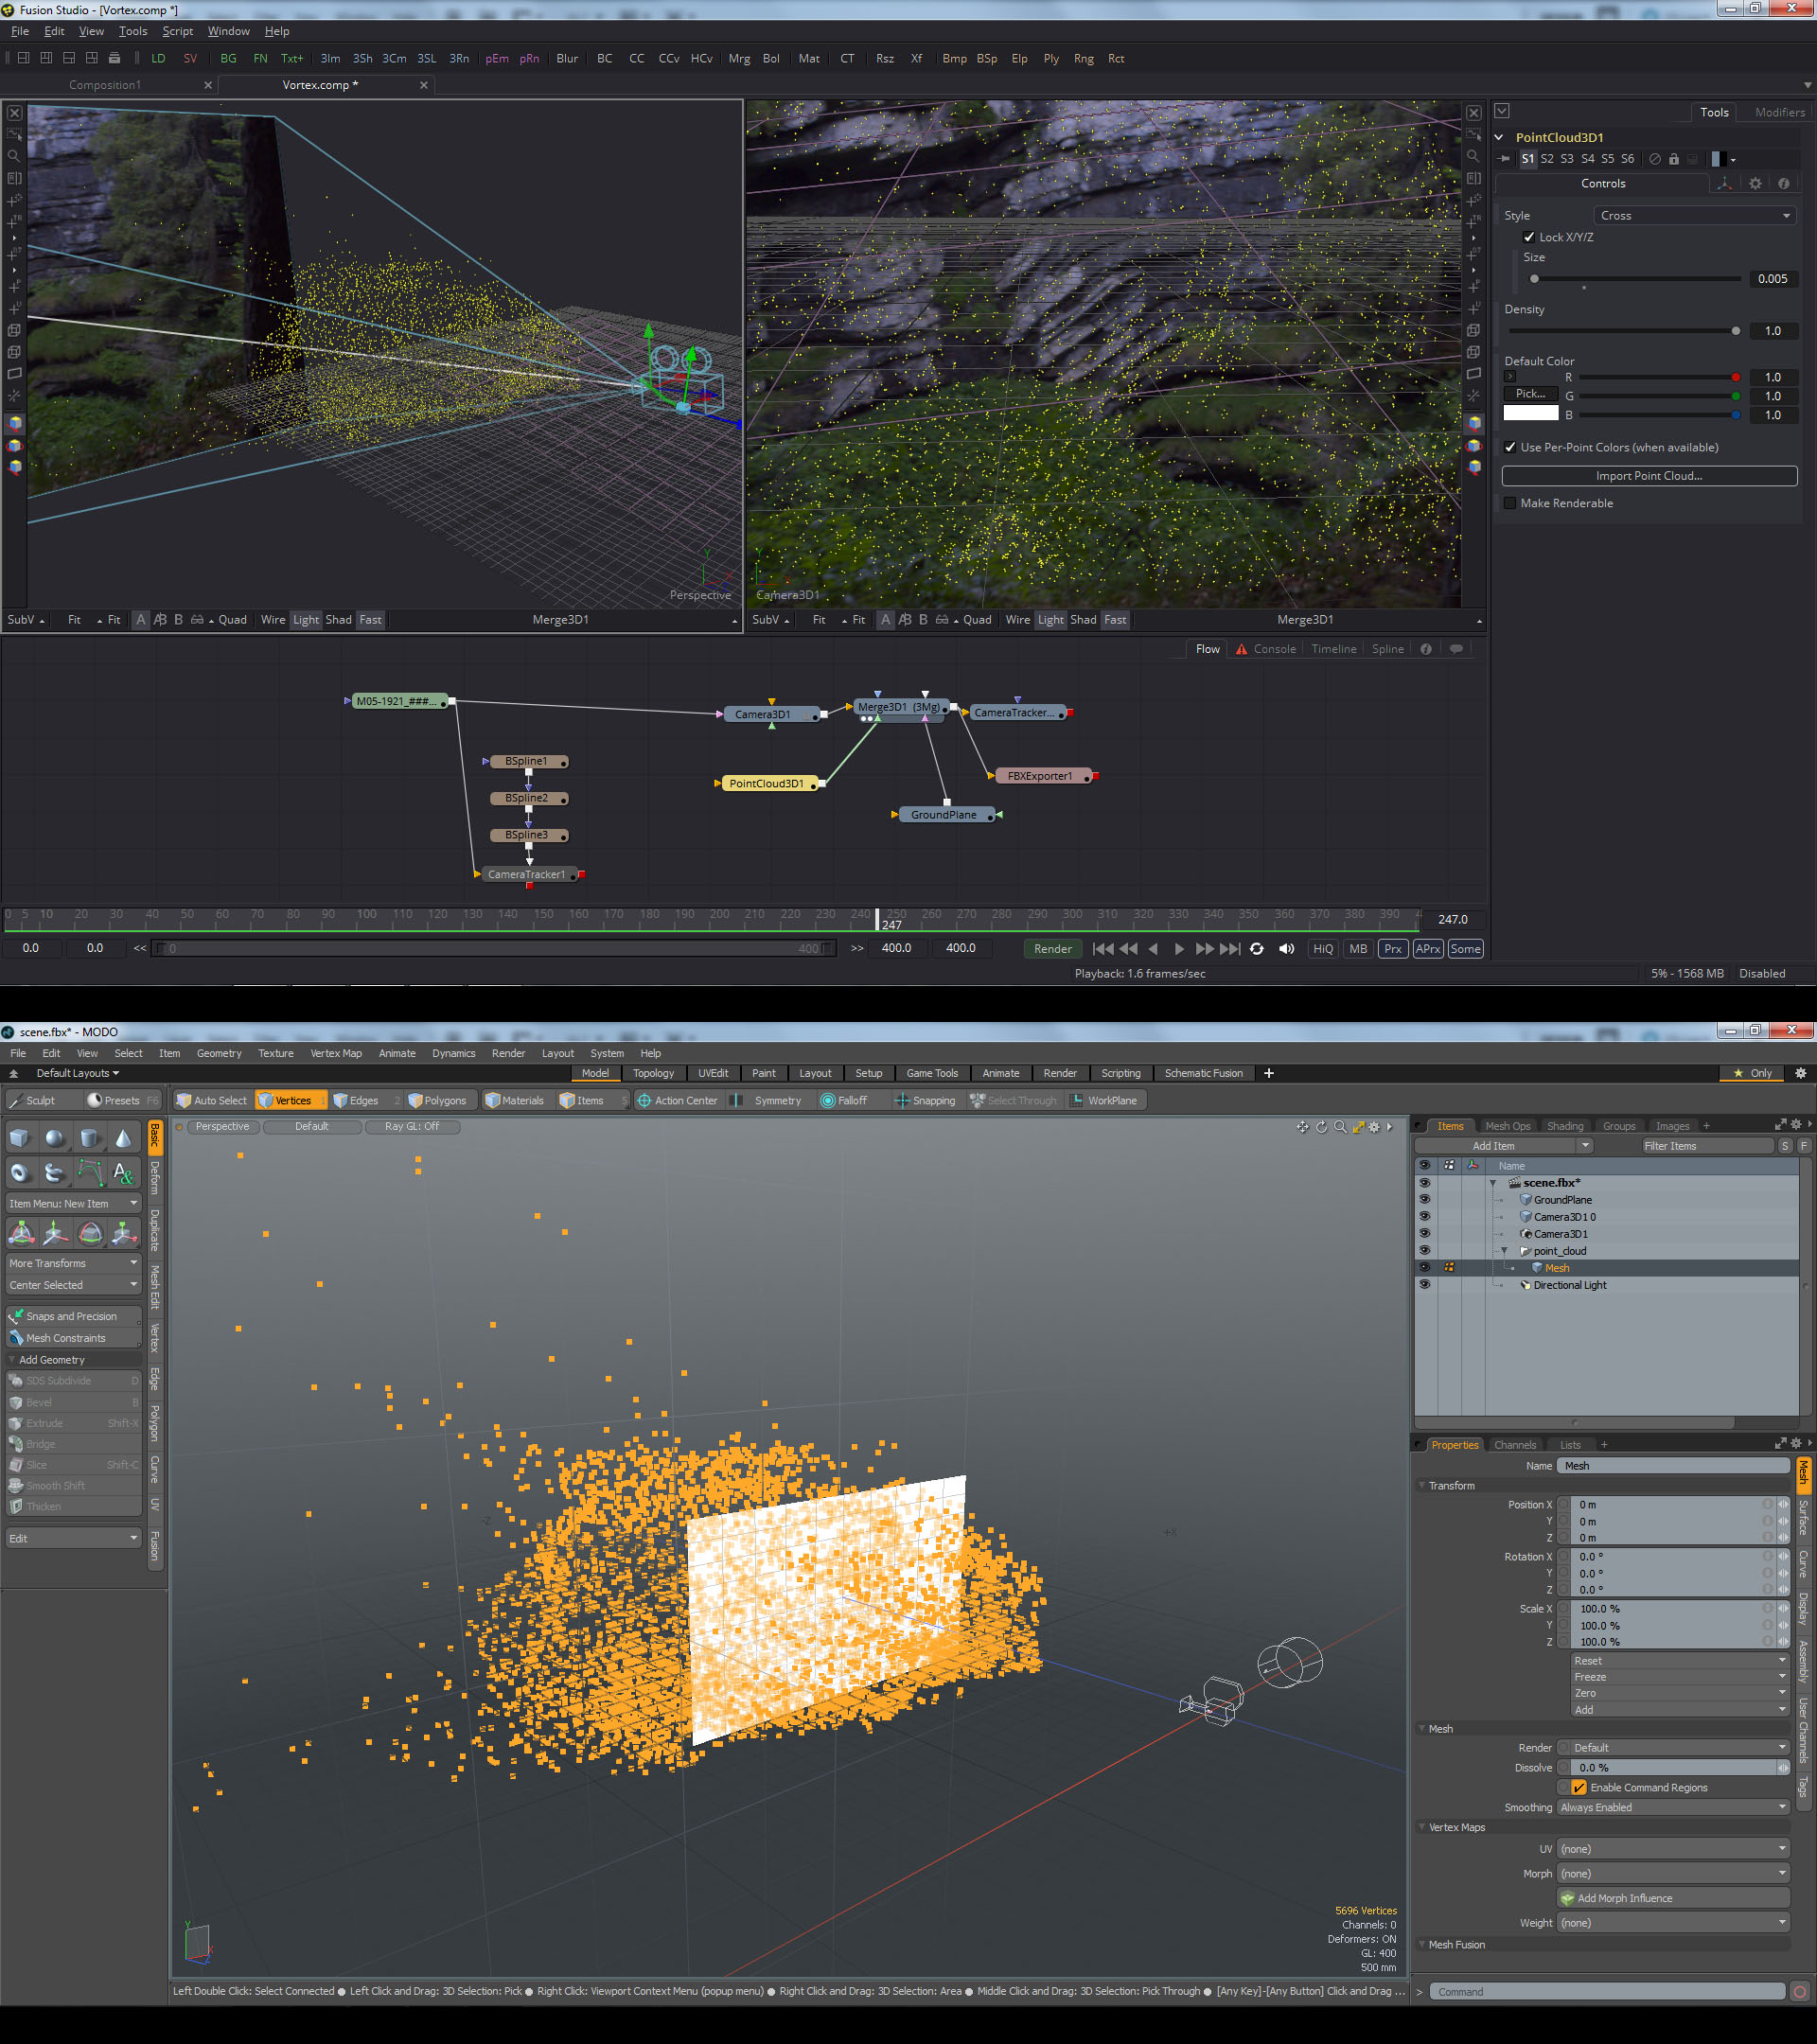Select MODO text tool icon

(x=123, y=1172)
